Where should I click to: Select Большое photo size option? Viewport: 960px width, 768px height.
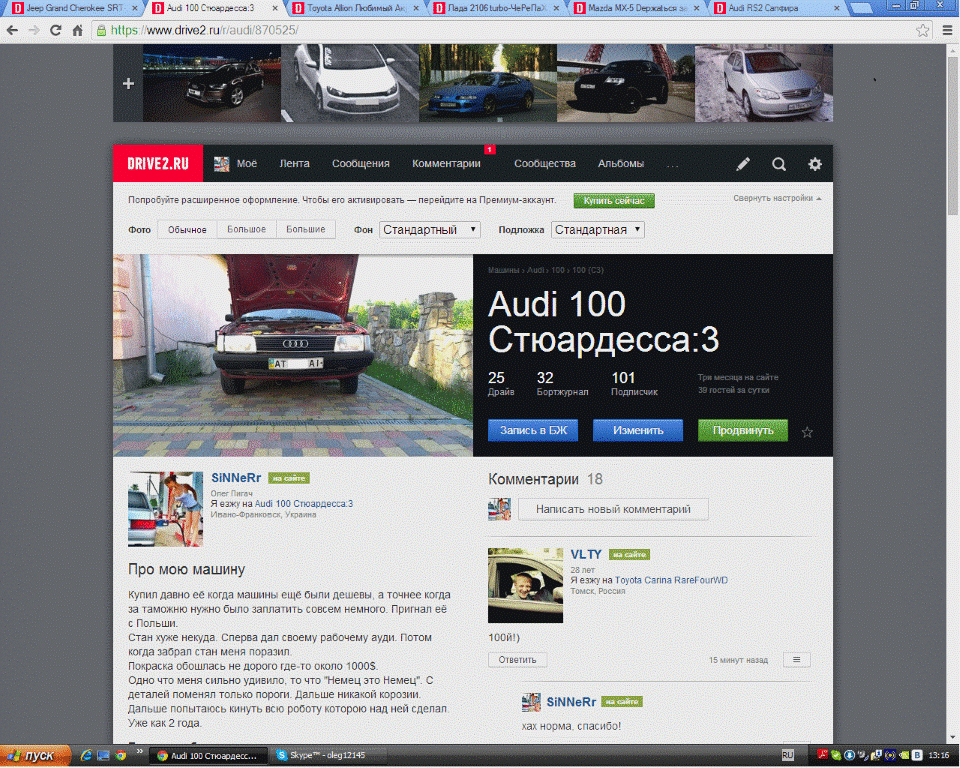(x=247, y=230)
